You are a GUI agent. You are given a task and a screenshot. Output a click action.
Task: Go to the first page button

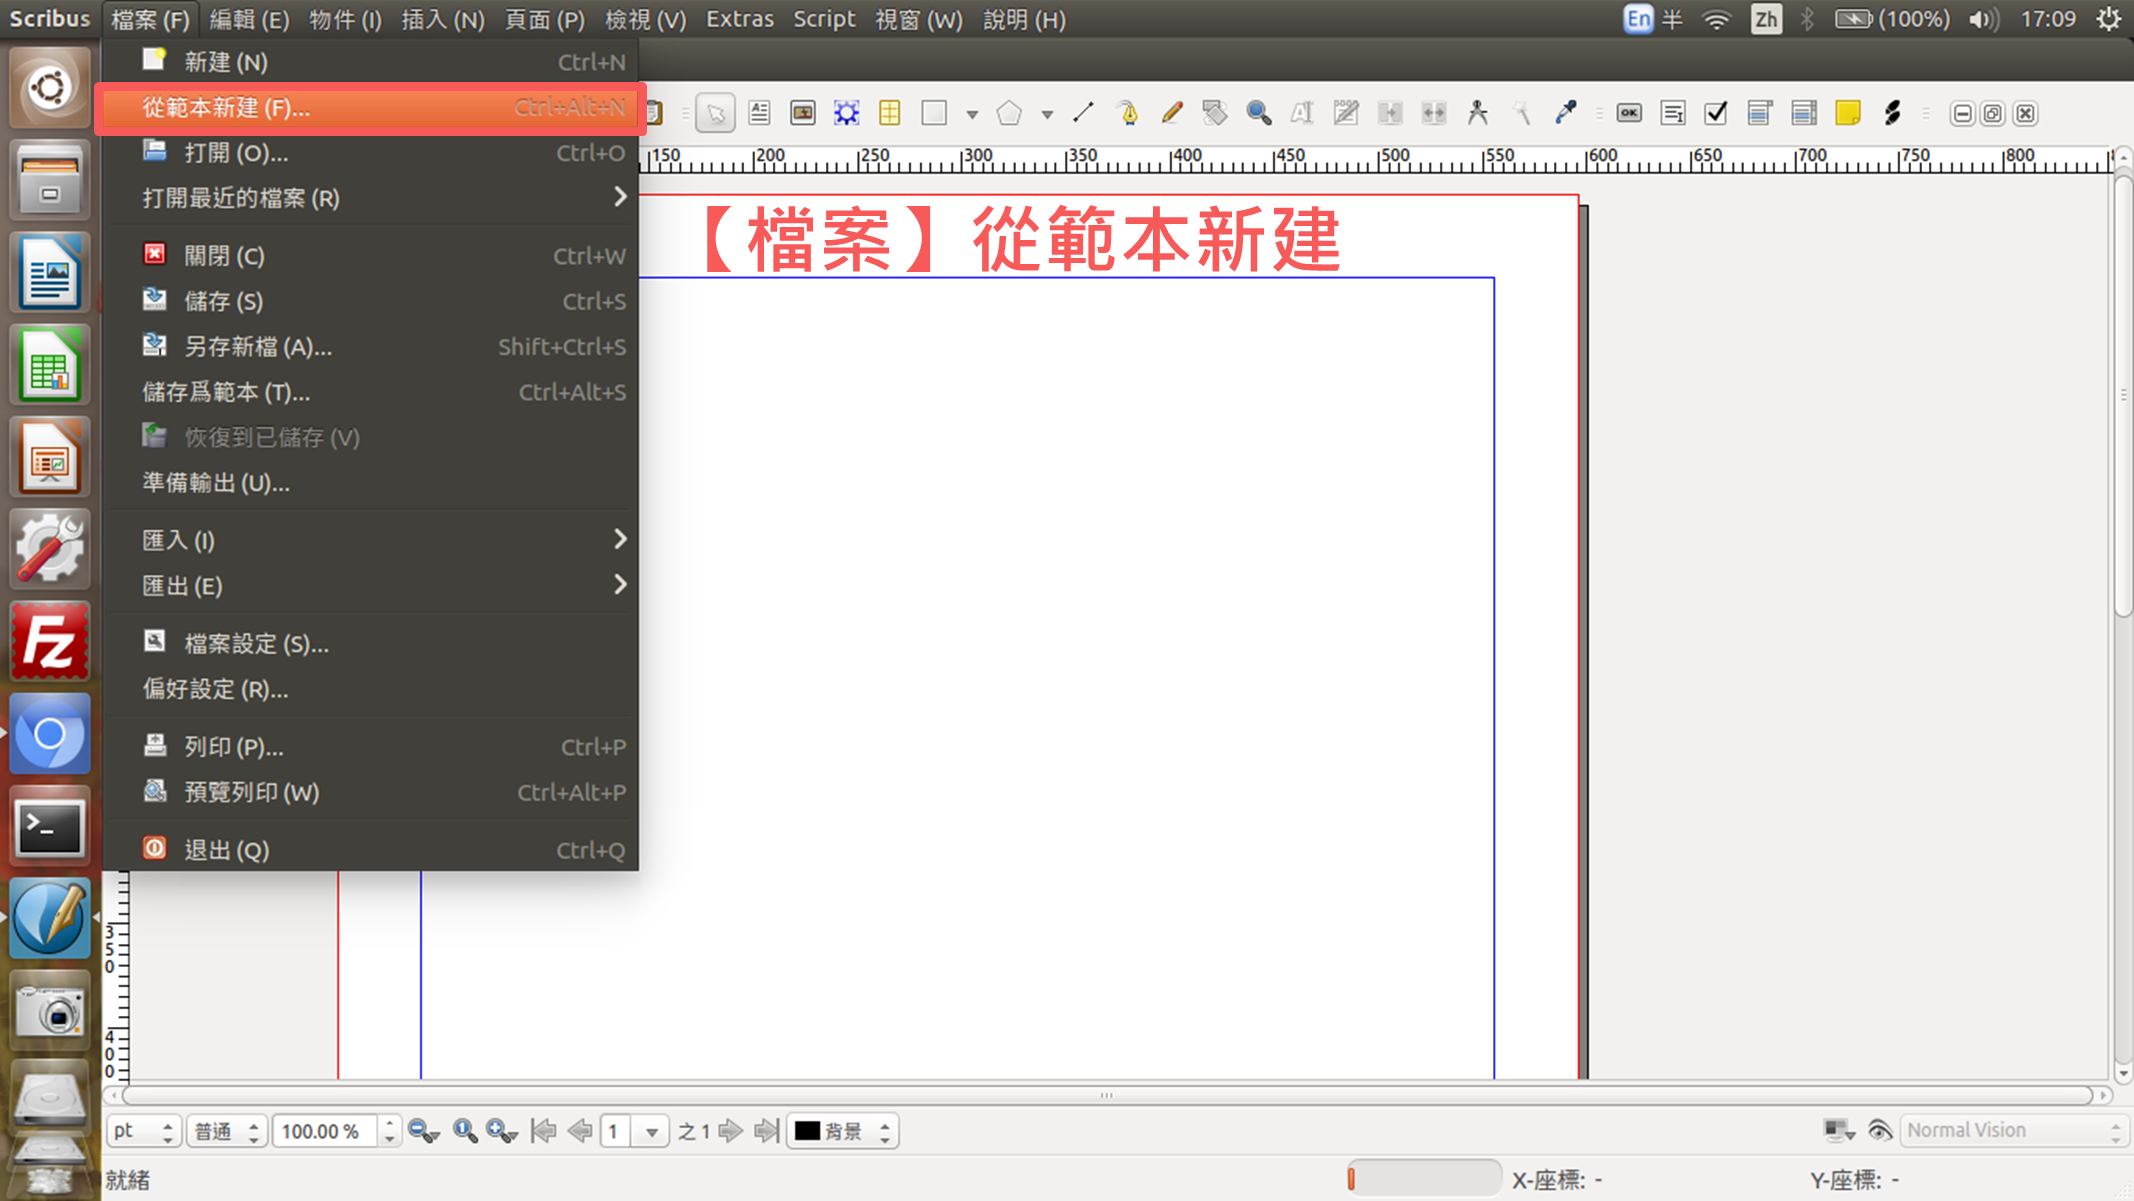click(x=544, y=1131)
